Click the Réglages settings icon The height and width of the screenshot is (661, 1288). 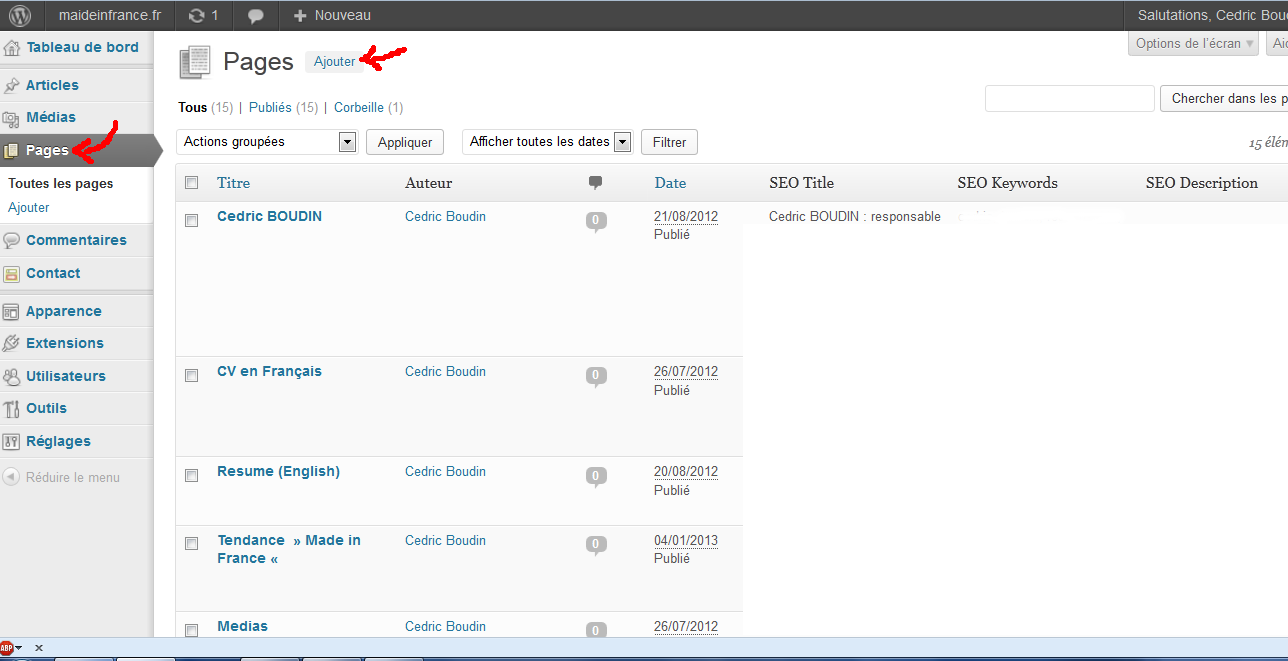(x=11, y=442)
